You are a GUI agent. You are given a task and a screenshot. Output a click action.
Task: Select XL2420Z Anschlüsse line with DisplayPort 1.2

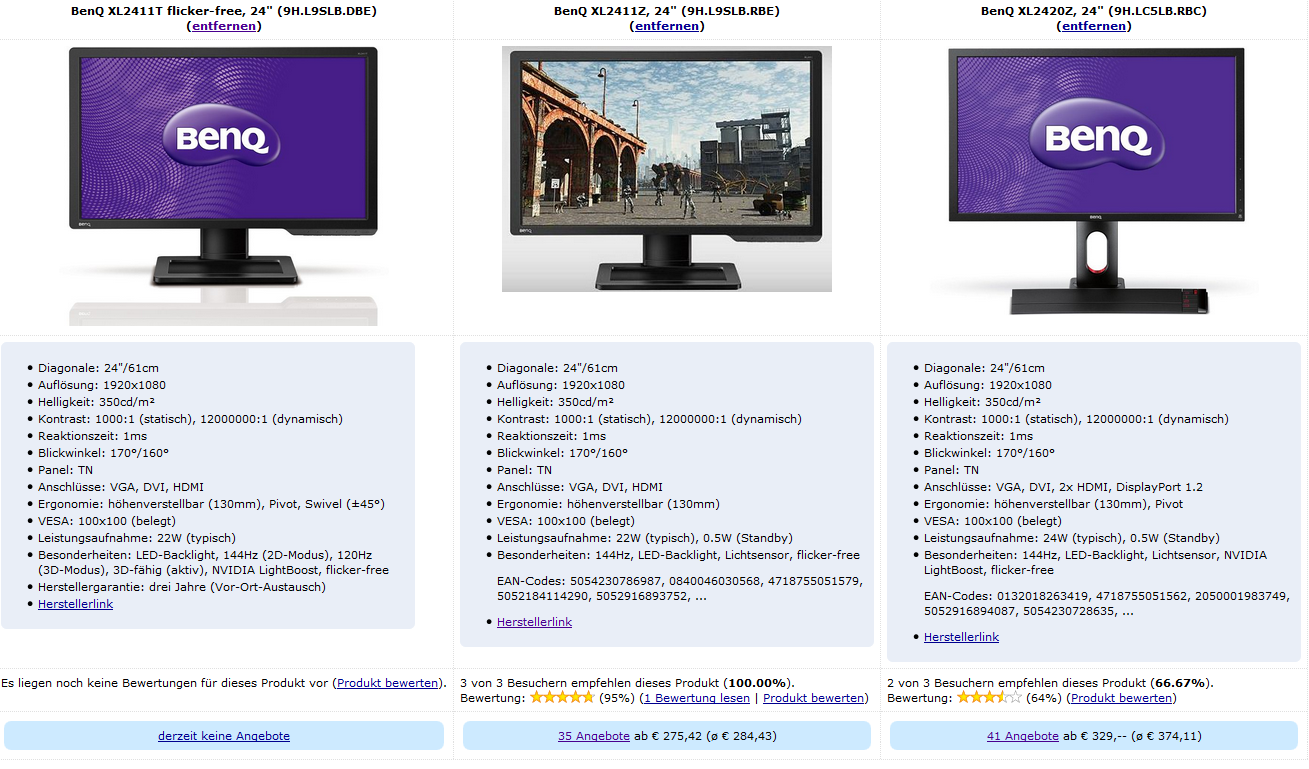pos(1063,487)
